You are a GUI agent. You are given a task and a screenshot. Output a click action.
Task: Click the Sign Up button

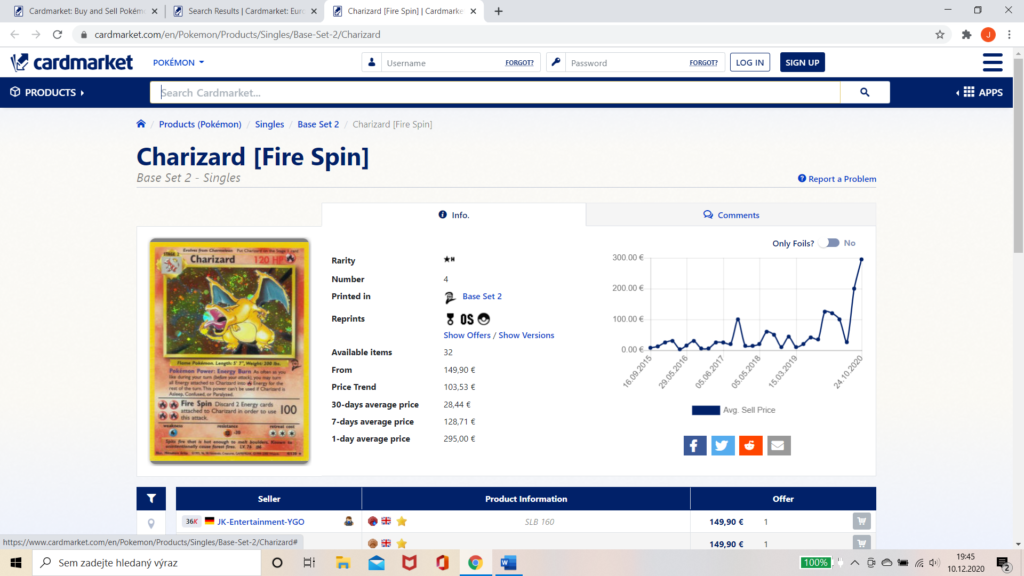[802, 63]
